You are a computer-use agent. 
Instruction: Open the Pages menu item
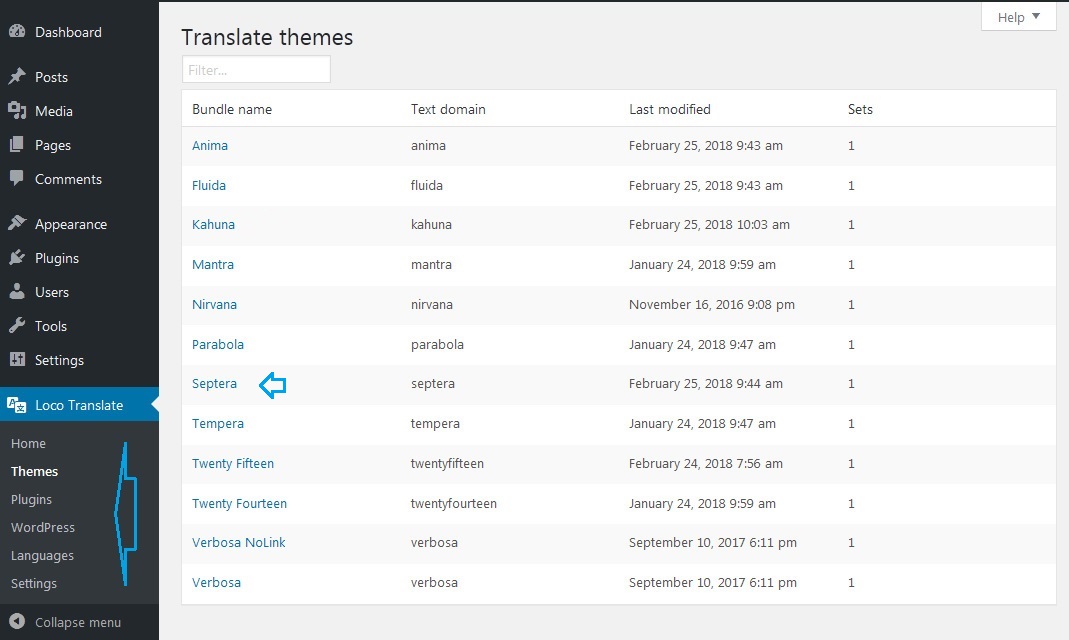[52, 145]
